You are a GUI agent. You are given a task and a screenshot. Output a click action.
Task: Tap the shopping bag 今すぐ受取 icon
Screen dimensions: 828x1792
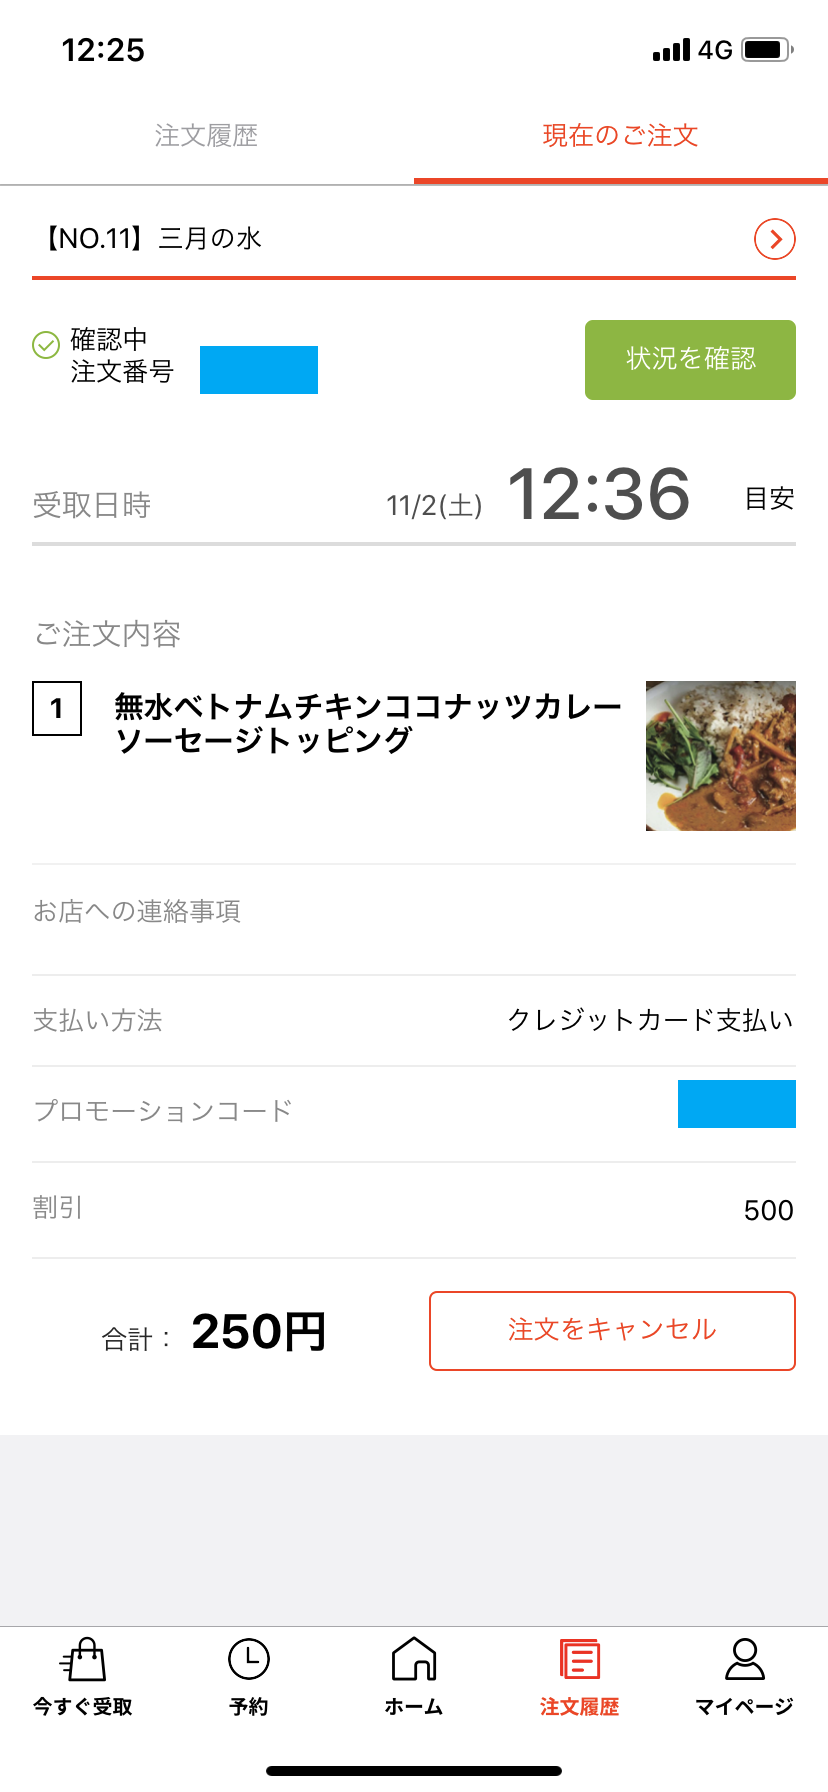84,1661
